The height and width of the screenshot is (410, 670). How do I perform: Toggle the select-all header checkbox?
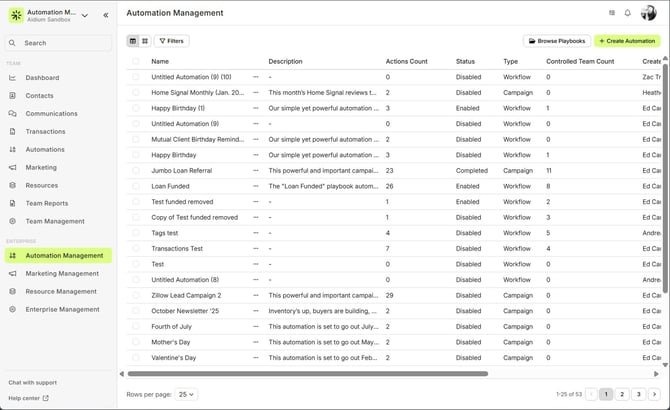tap(136, 61)
